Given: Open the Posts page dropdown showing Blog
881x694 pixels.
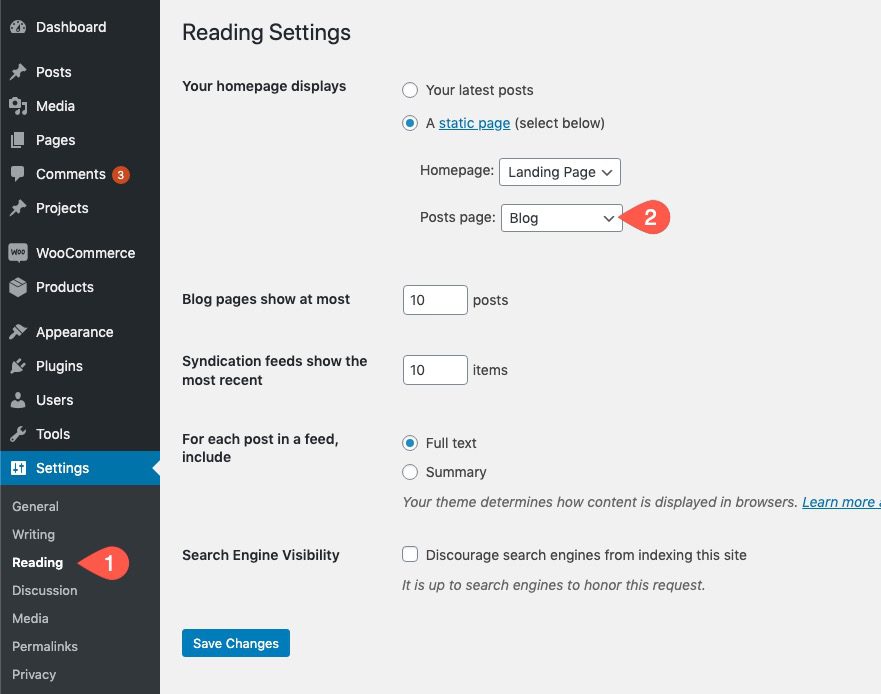Looking at the screenshot, I should pos(561,217).
